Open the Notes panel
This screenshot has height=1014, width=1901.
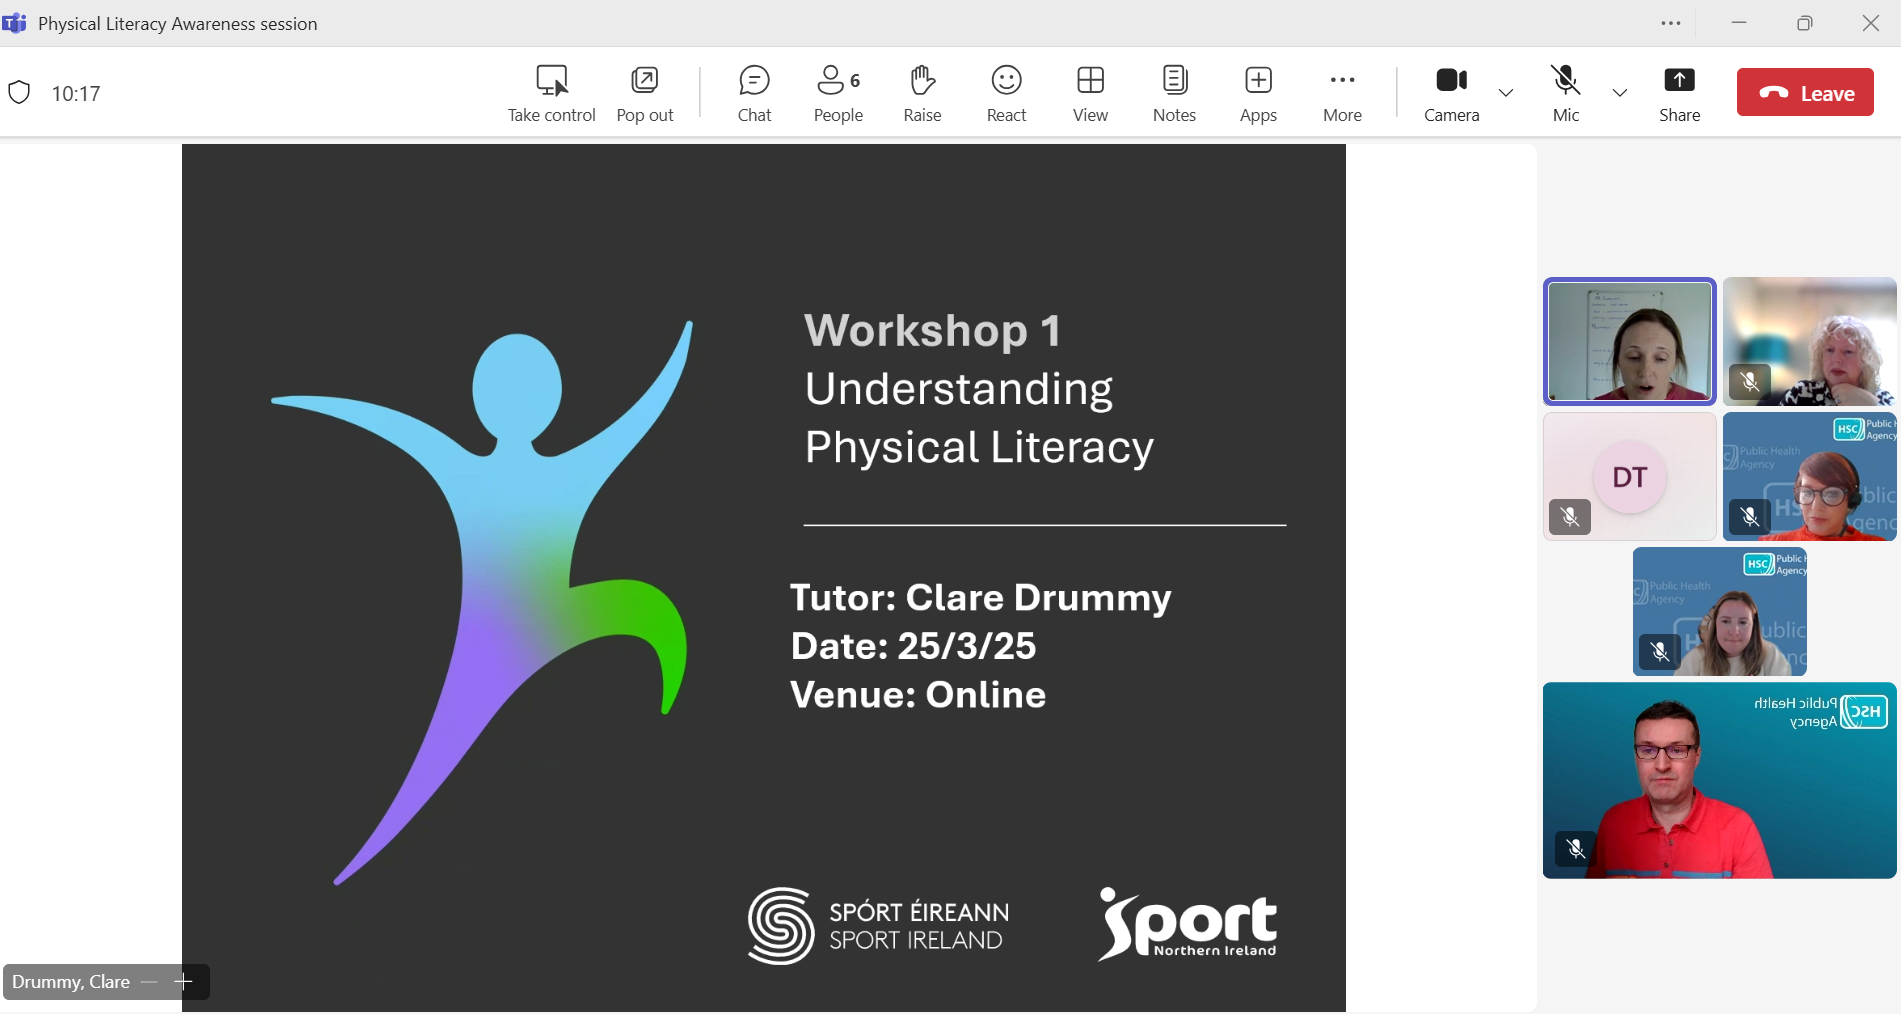[x=1174, y=94]
